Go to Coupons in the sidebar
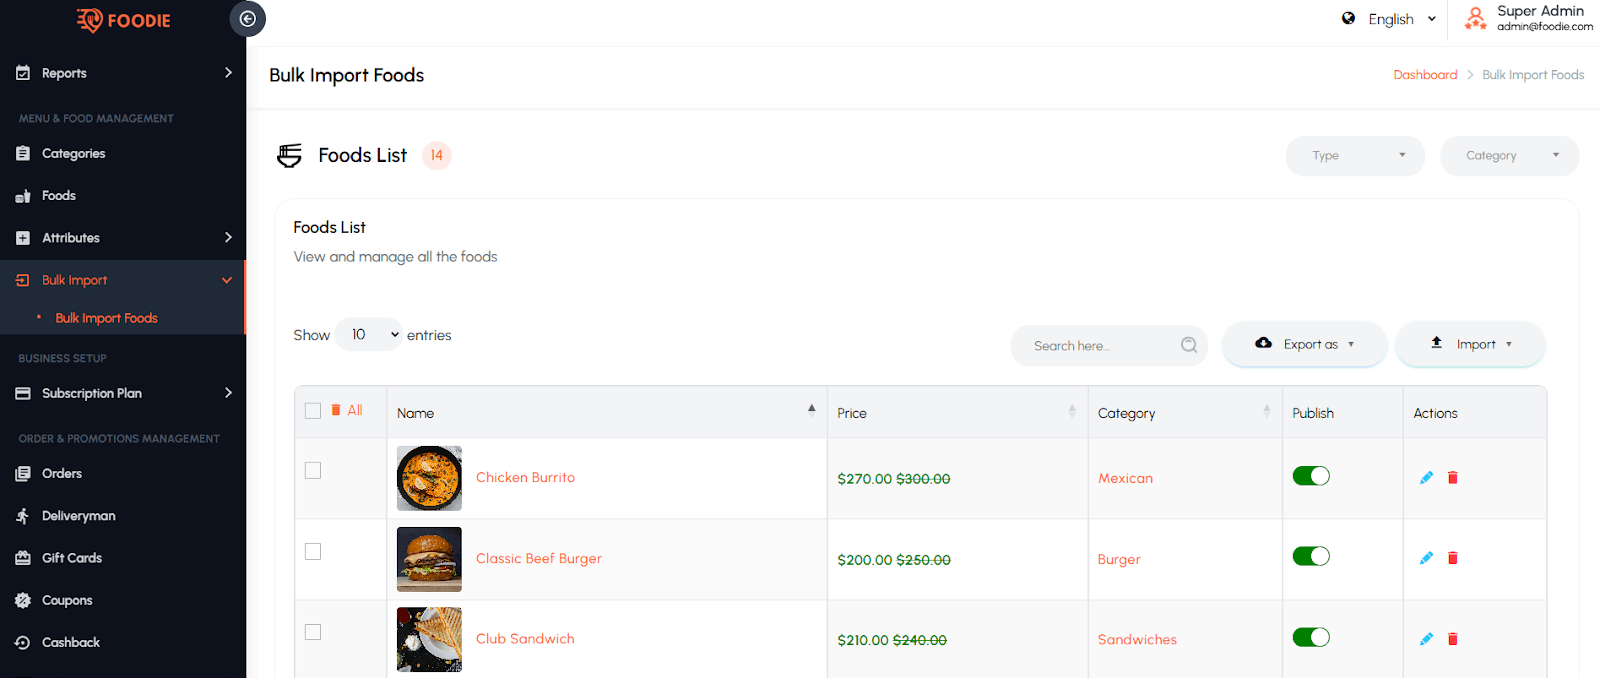Viewport: 1600px width, 678px height. point(67,600)
